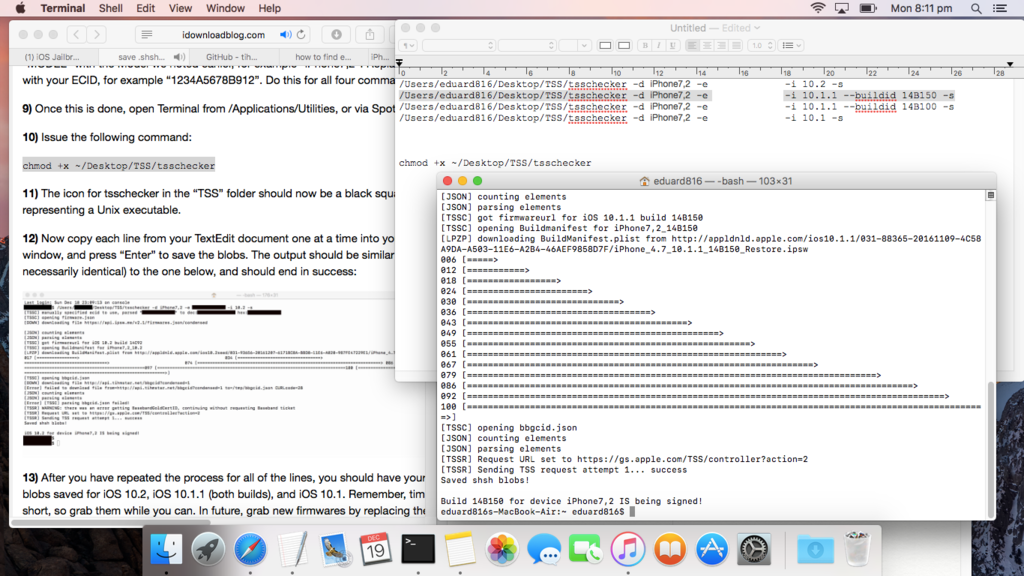The height and width of the screenshot is (576, 1024).
Task: Justify text in TextEdit
Action: (736, 46)
